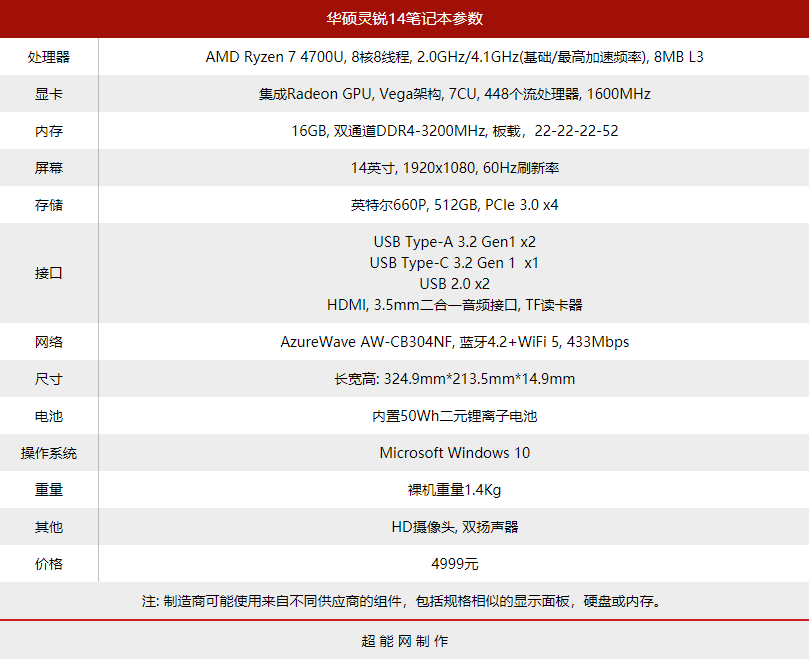Screen dimensions: 809x659
Task: Click the AzureWave AW-CB304NF network value
Action: 454,341
